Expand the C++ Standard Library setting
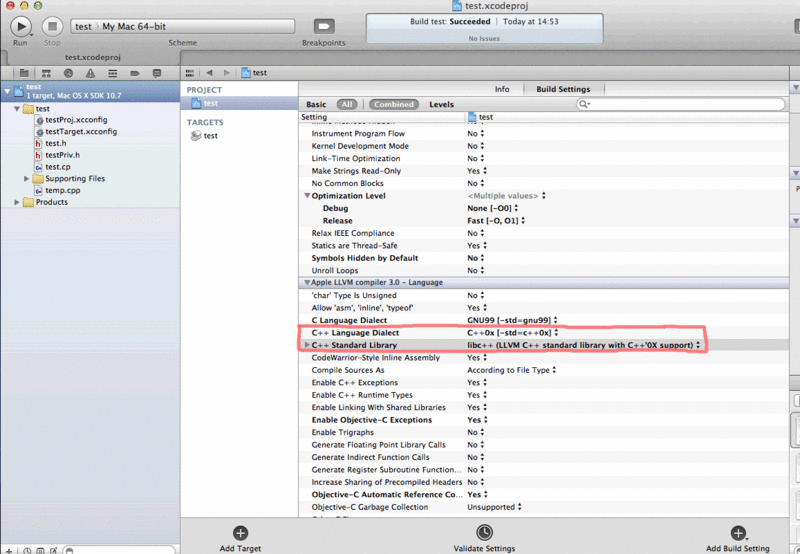Viewport: 800px width, 554px height. [307, 345]
